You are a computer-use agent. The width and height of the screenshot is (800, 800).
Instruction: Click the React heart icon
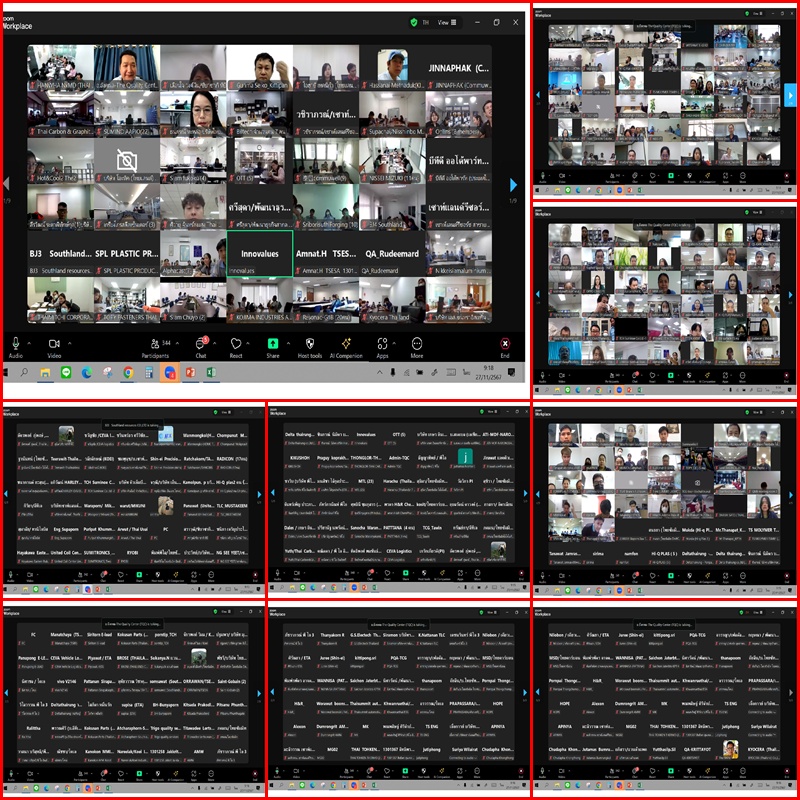[236, 343]
